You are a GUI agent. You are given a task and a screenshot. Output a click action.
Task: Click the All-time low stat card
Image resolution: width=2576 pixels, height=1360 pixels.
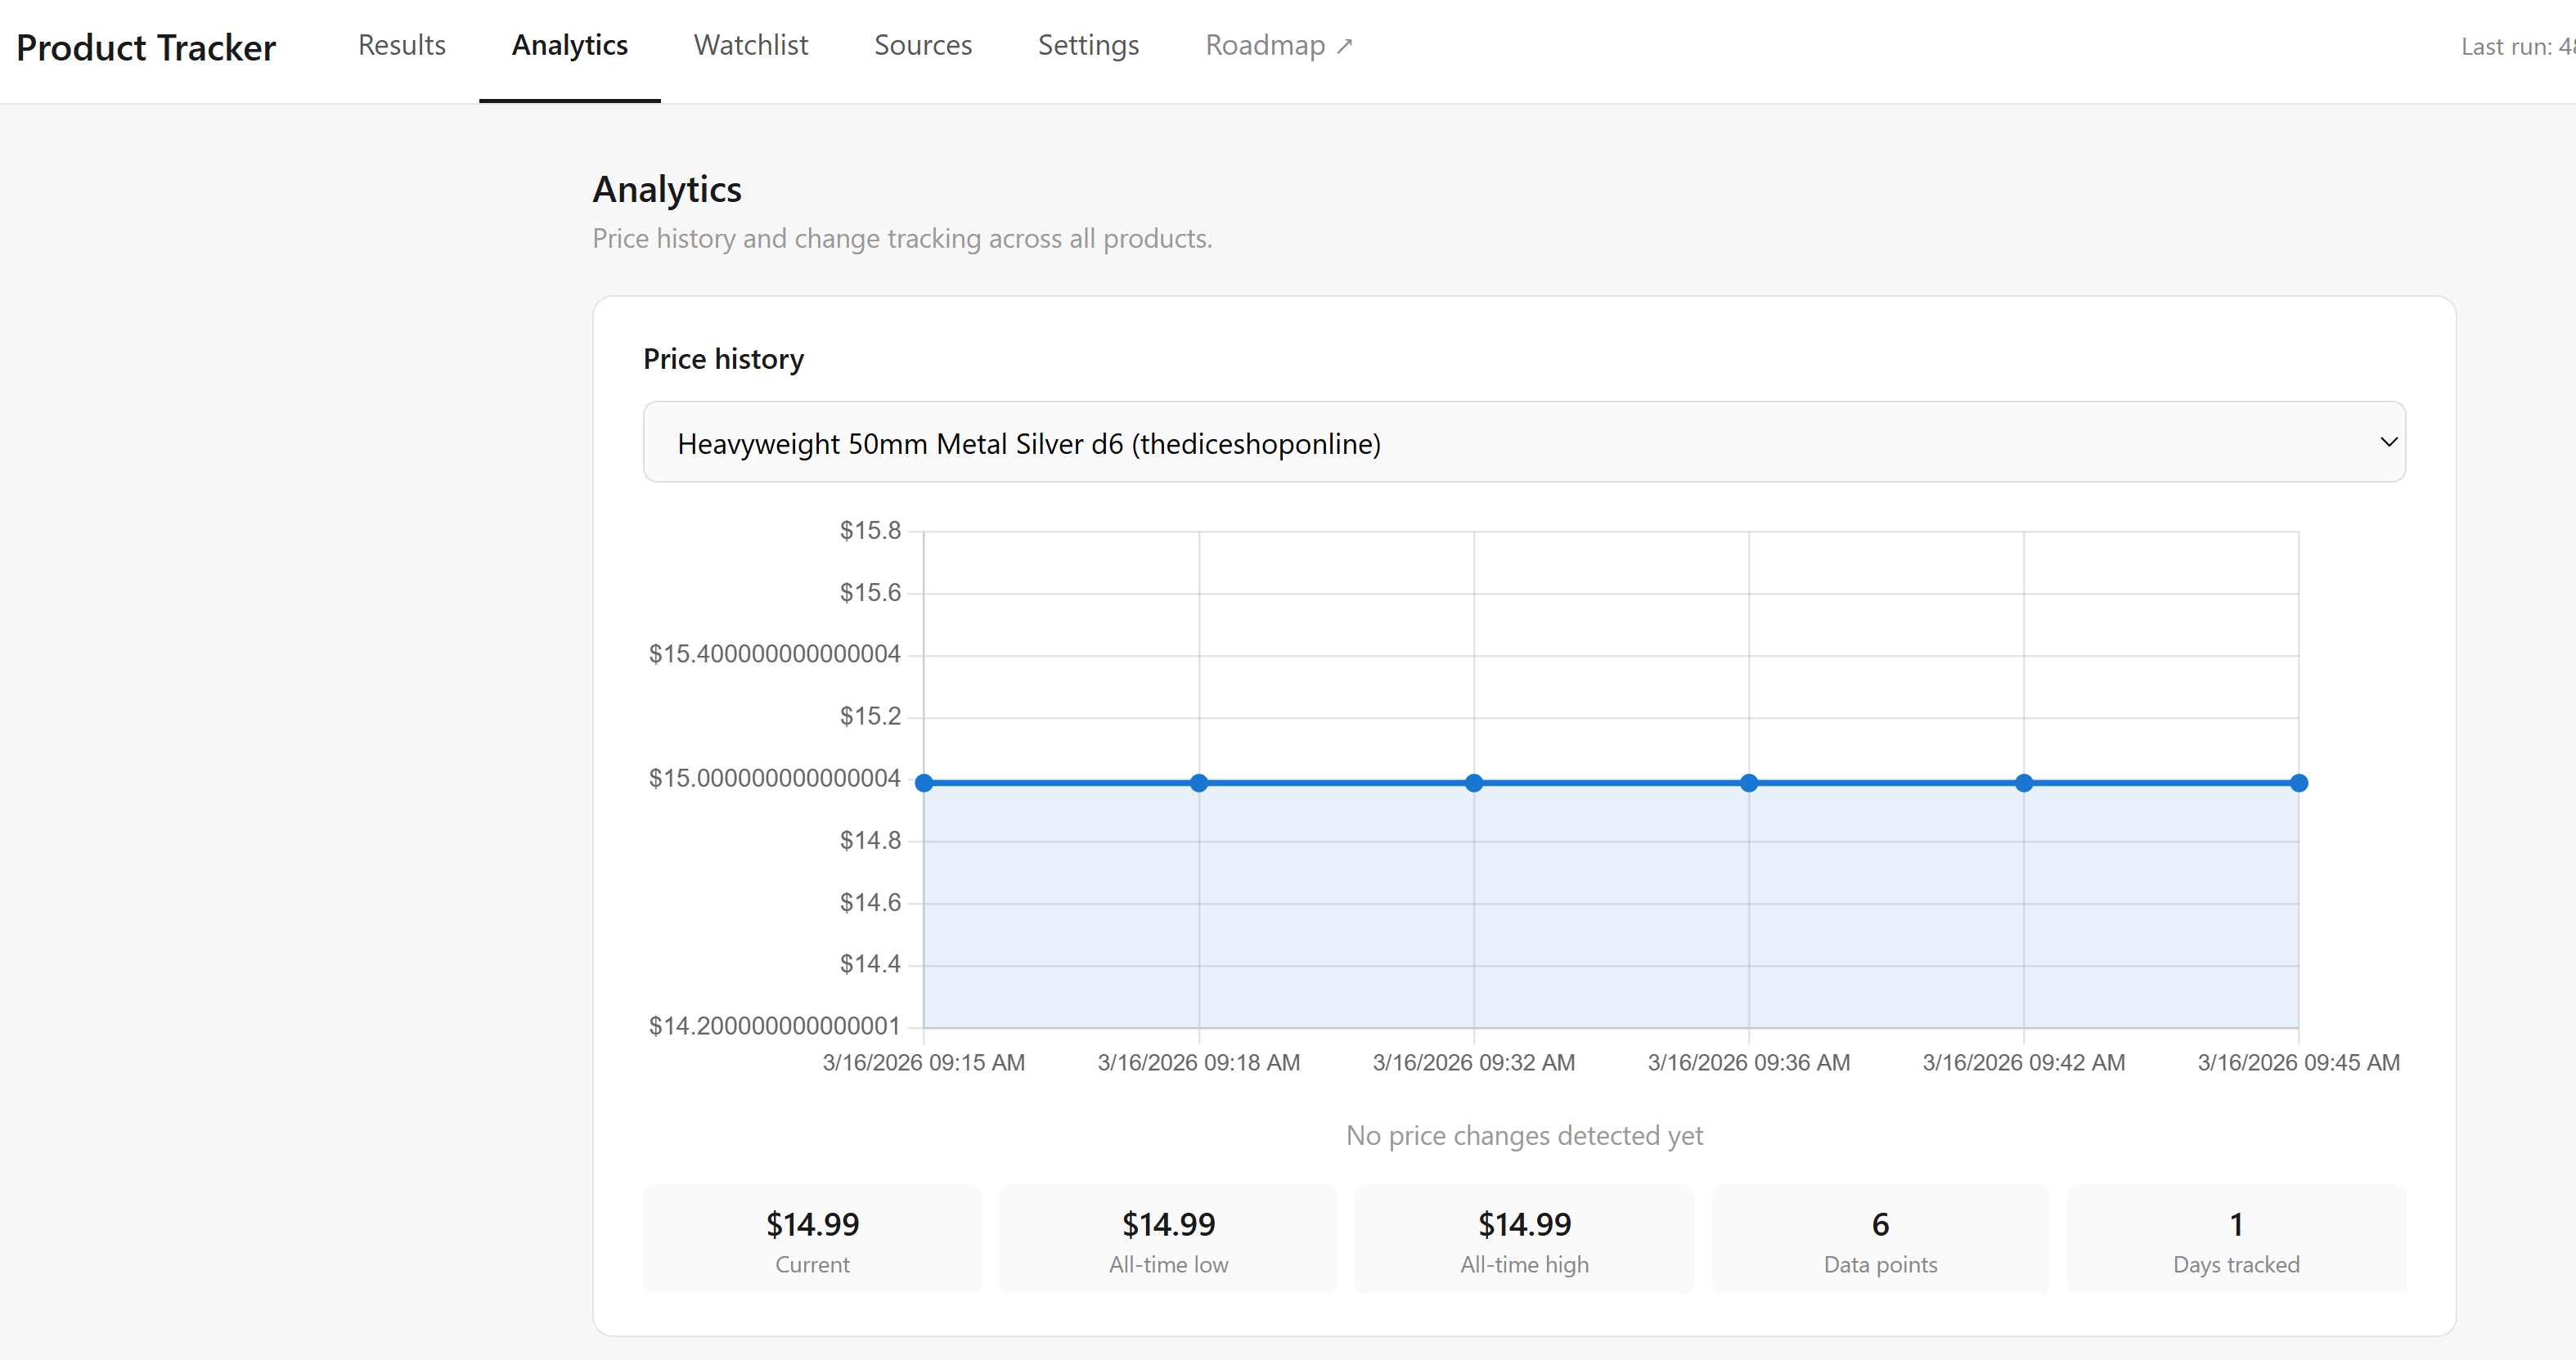point(1167,1239)
